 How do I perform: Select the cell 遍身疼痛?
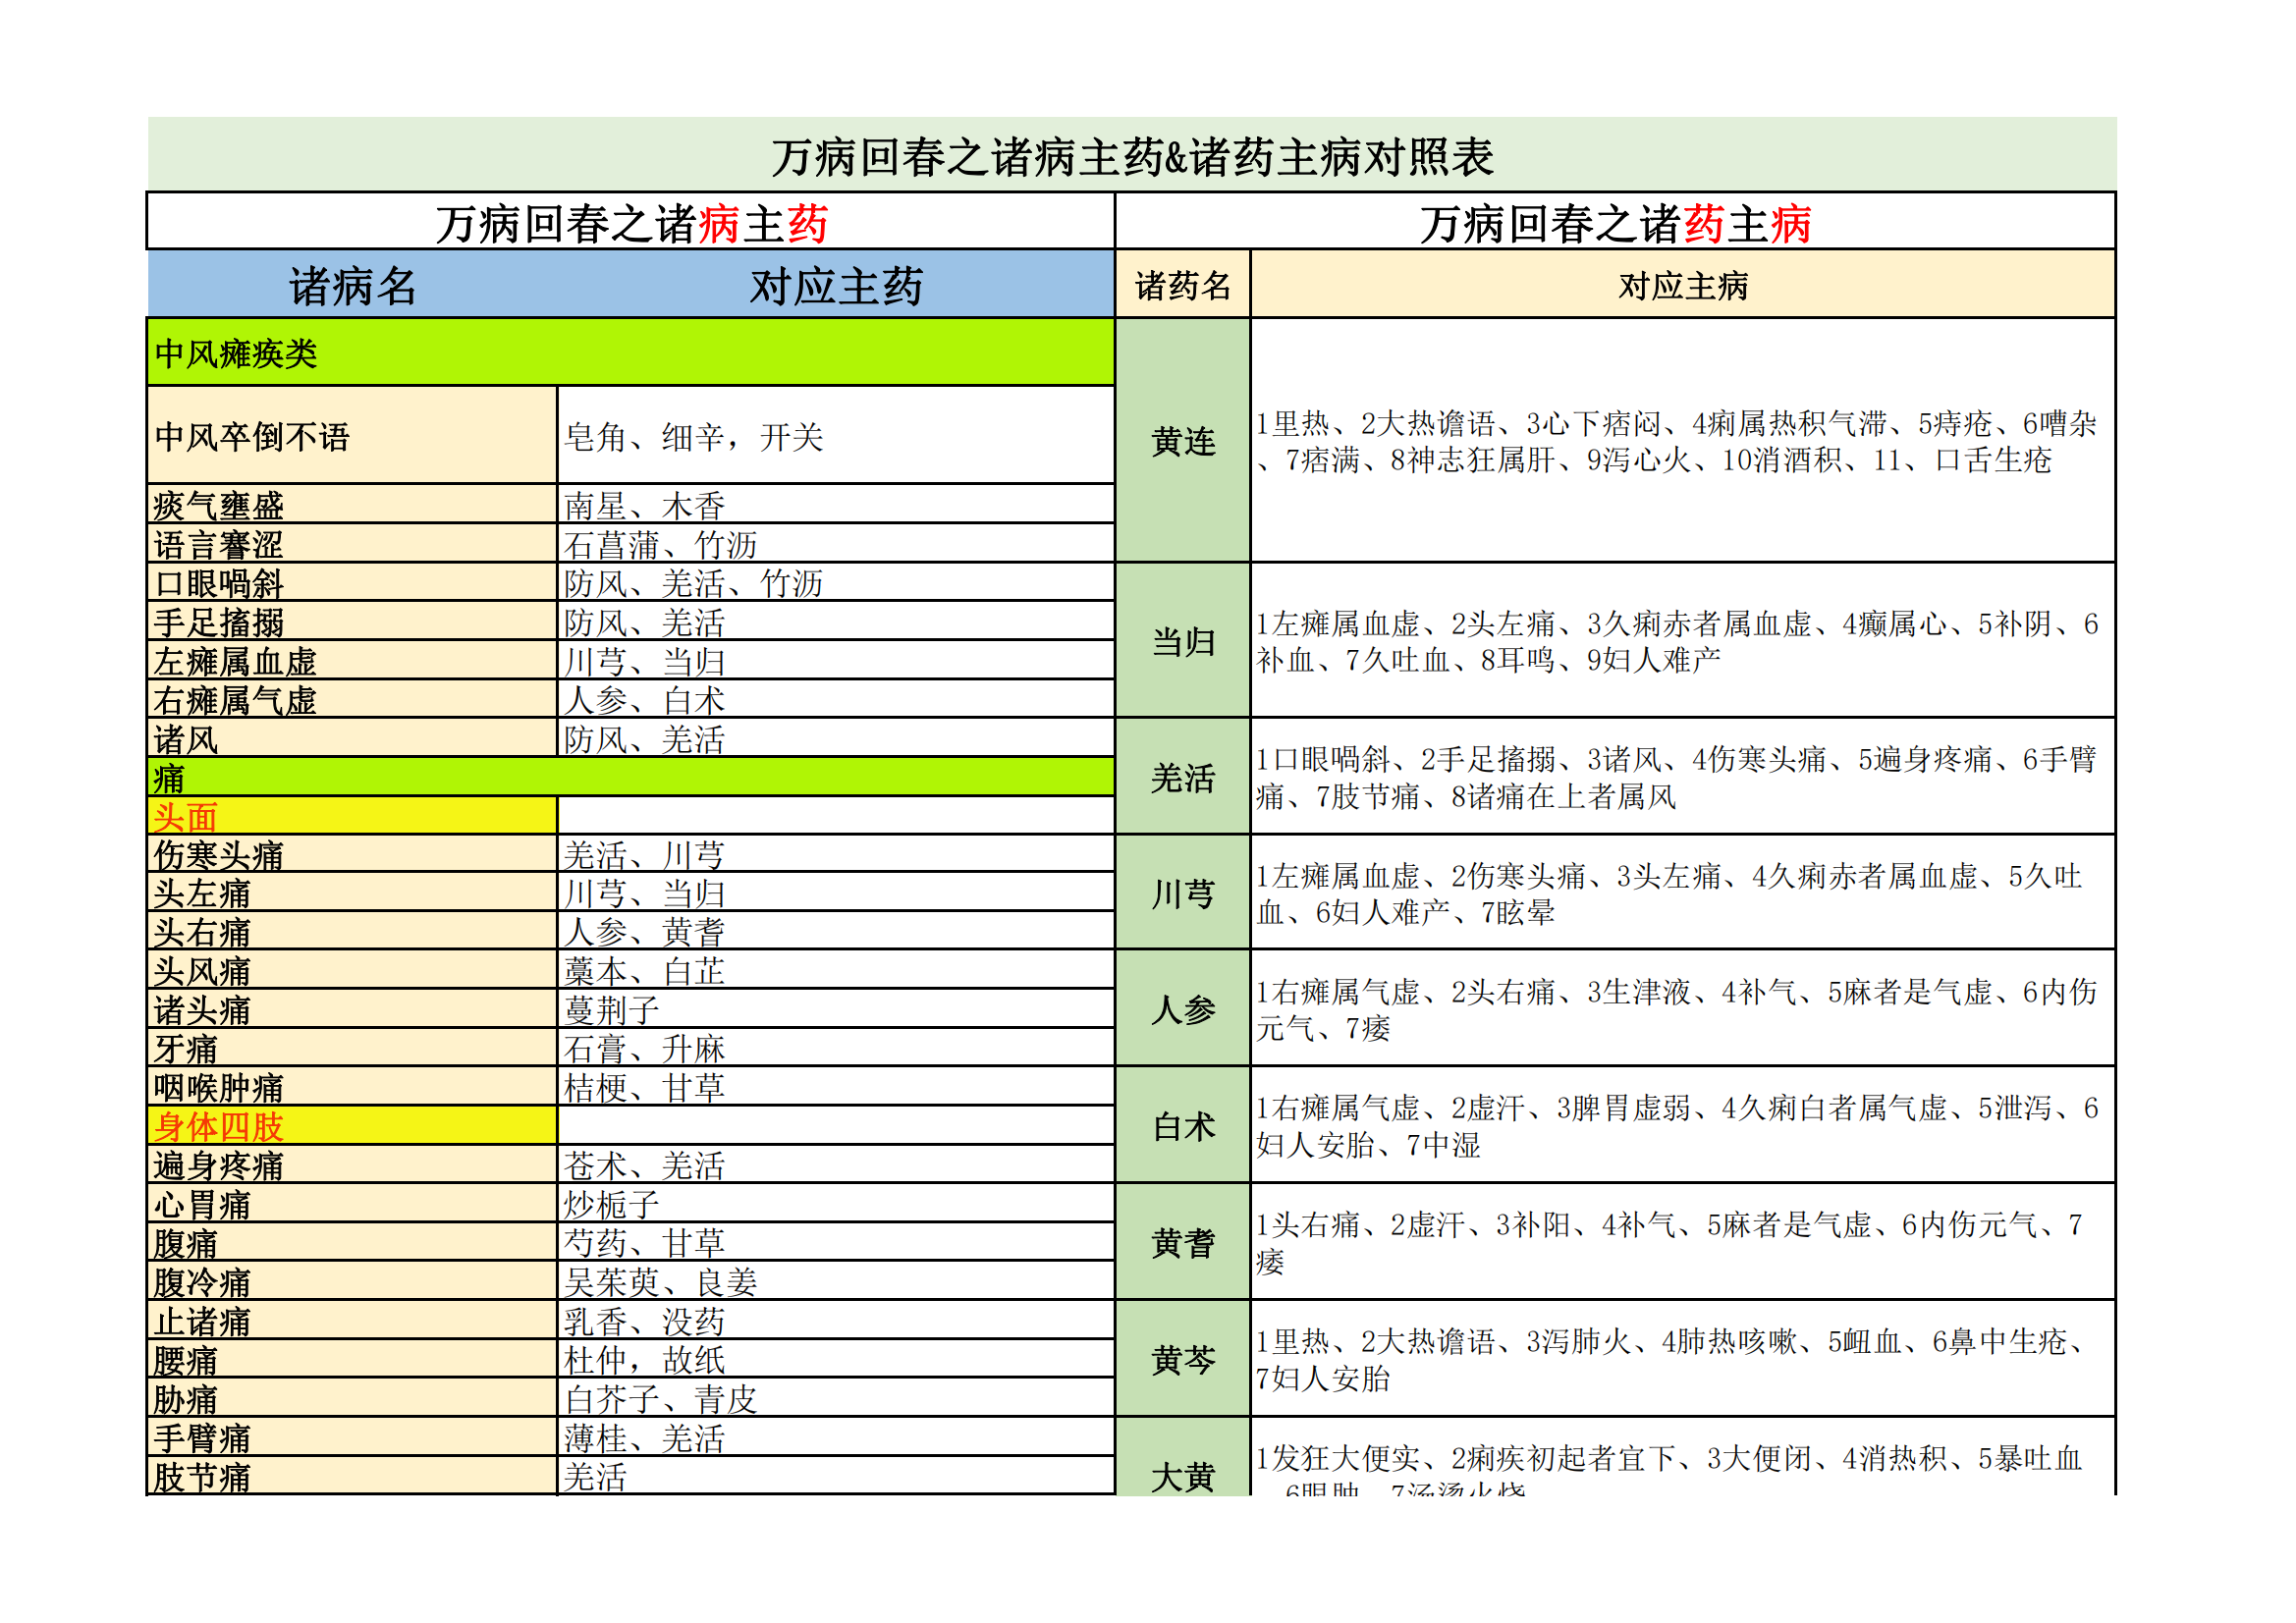coord(352,1165)
